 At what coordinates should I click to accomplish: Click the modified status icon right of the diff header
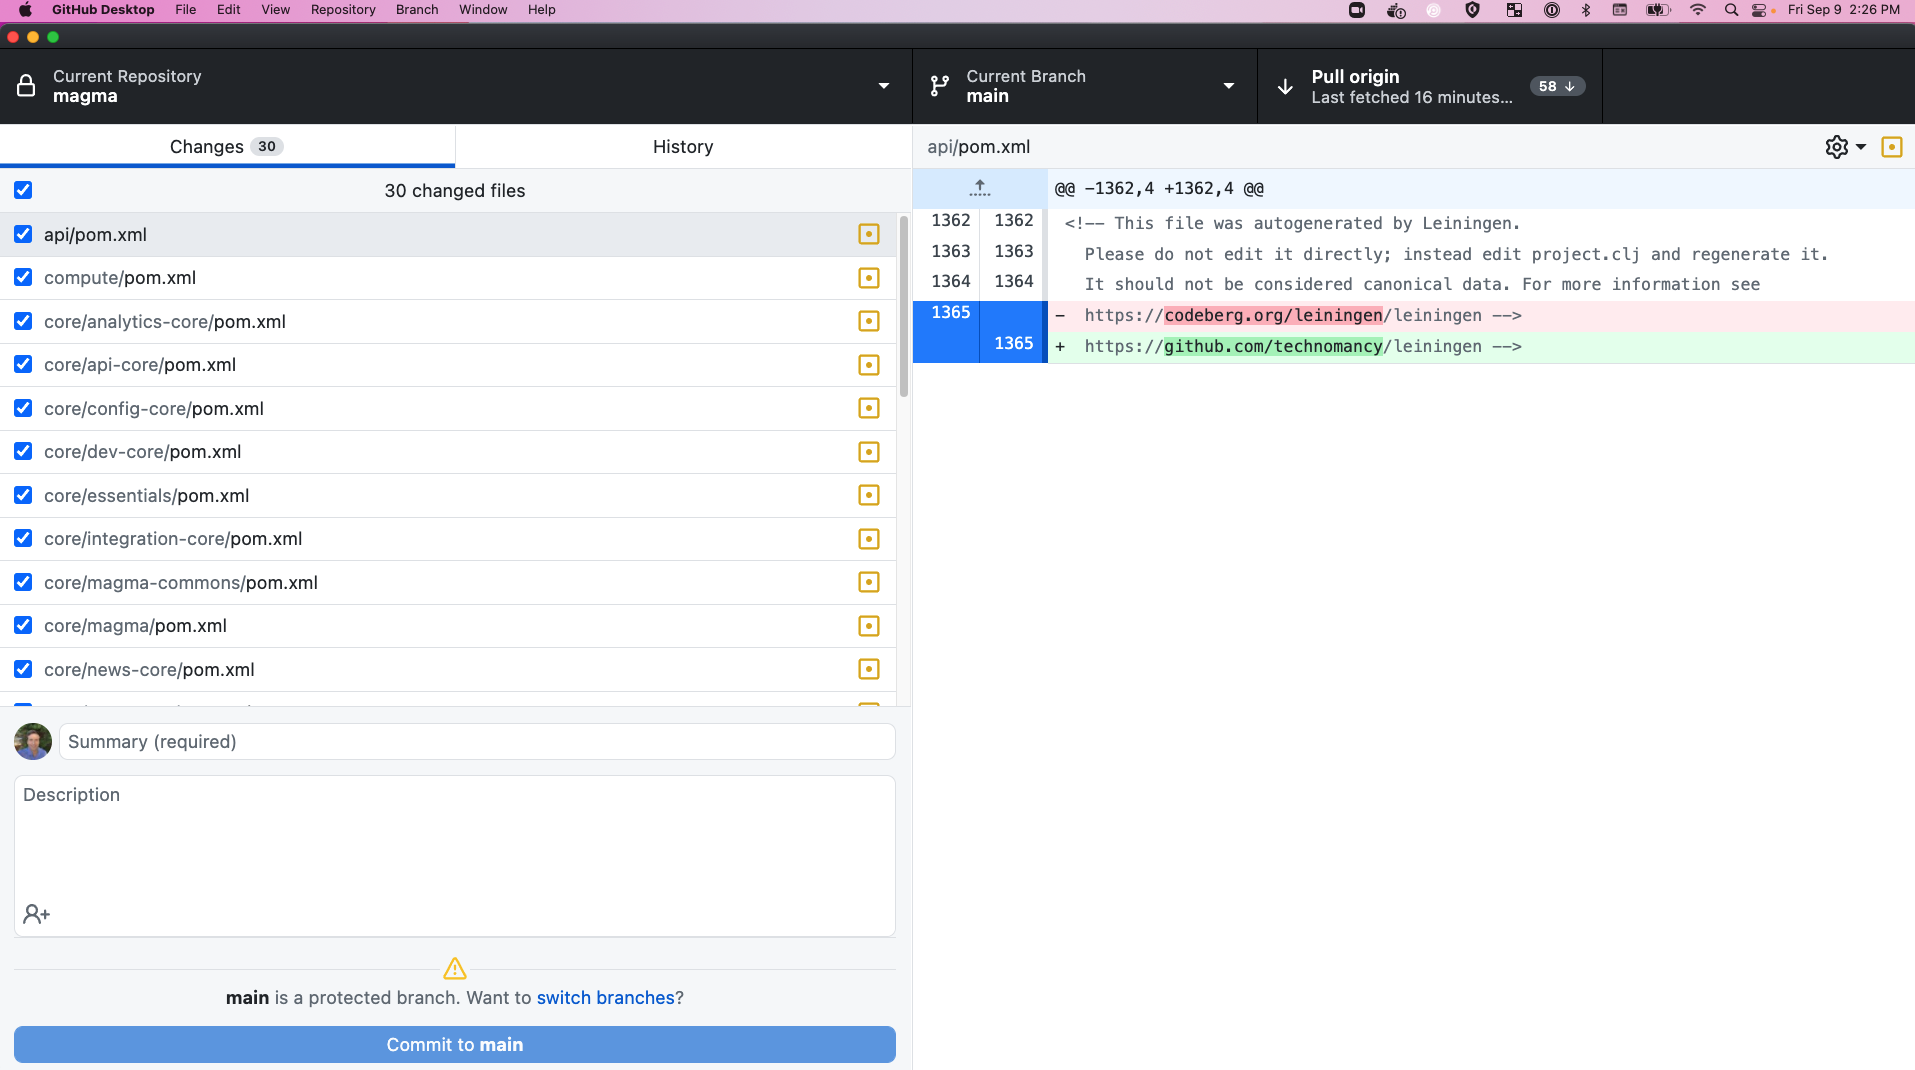(1891, 146)
